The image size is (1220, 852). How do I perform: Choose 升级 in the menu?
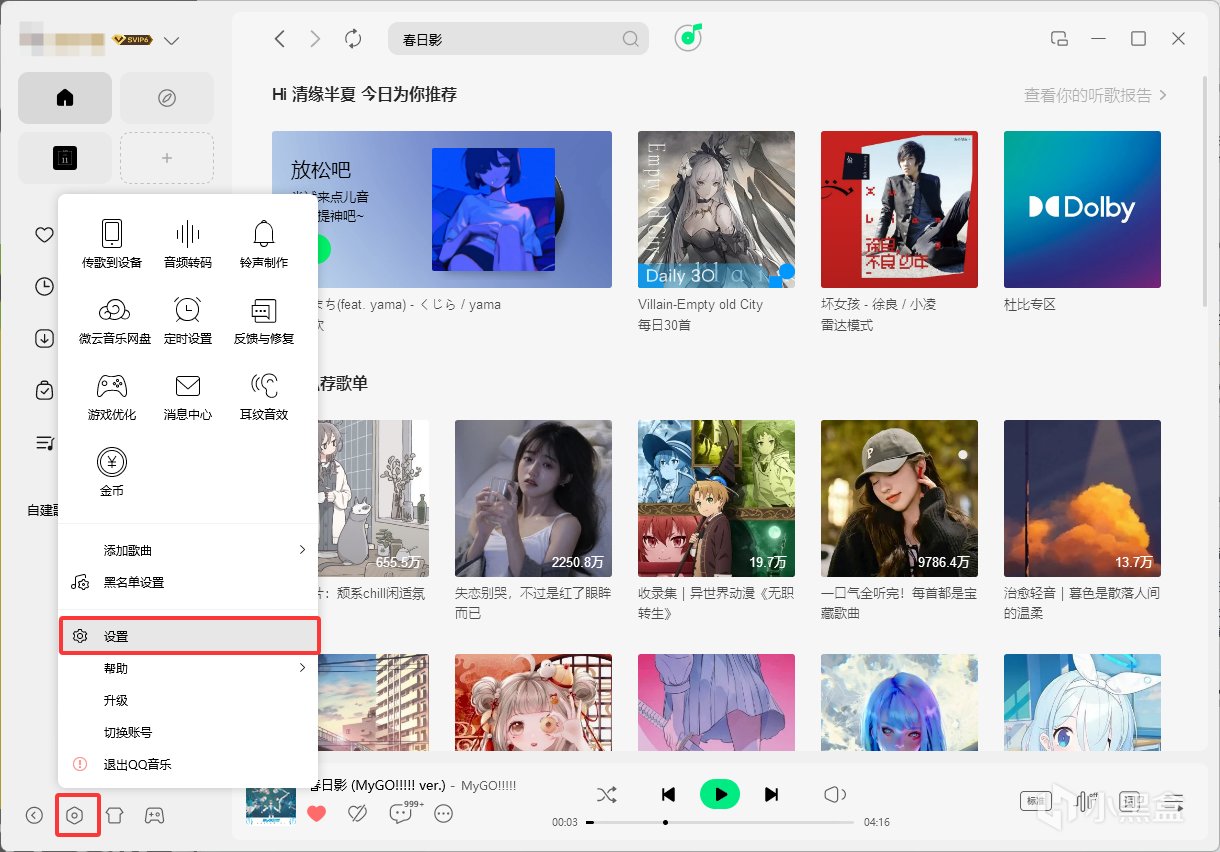point(189,700)
